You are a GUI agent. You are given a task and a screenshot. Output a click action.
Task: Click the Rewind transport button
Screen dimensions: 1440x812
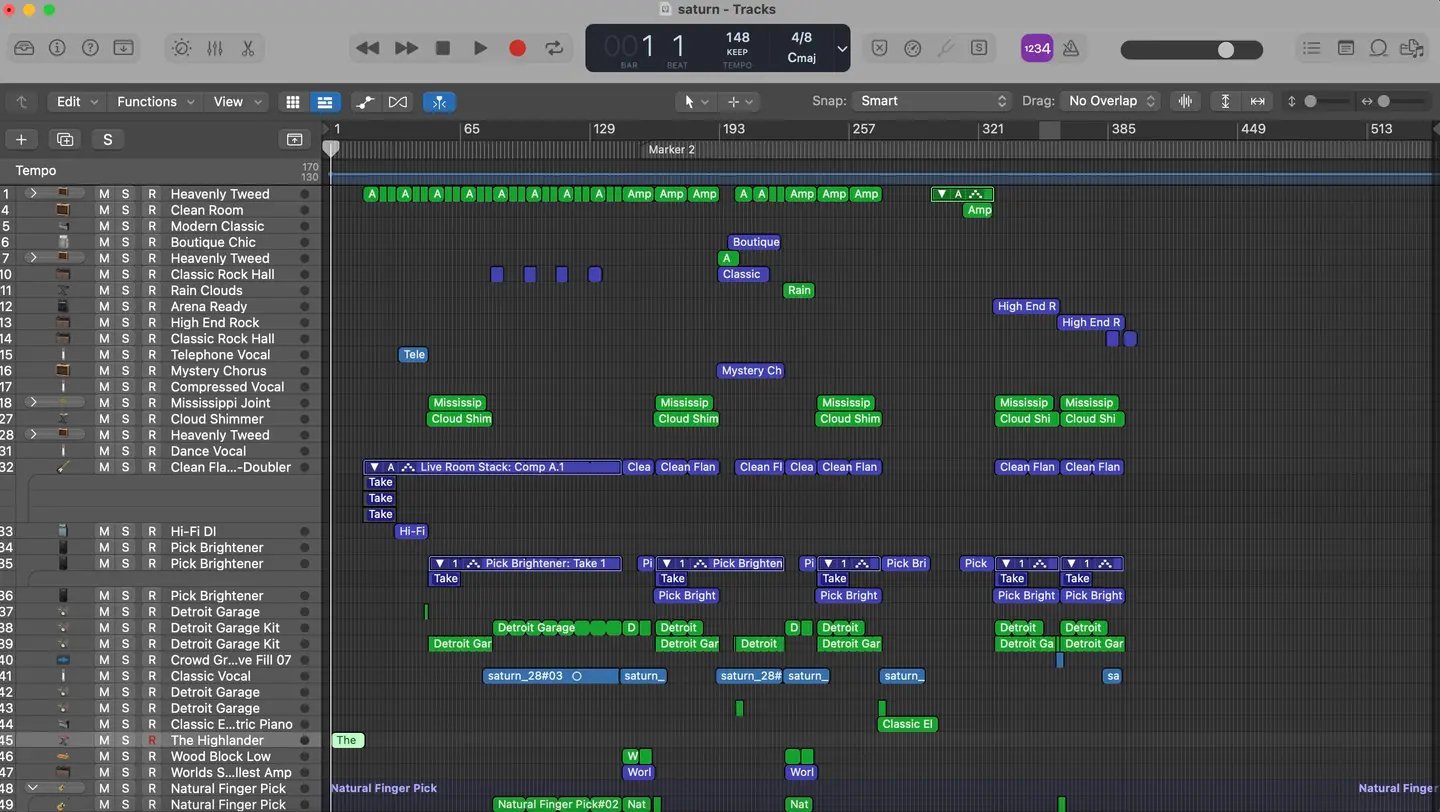[x=368, y=48]
